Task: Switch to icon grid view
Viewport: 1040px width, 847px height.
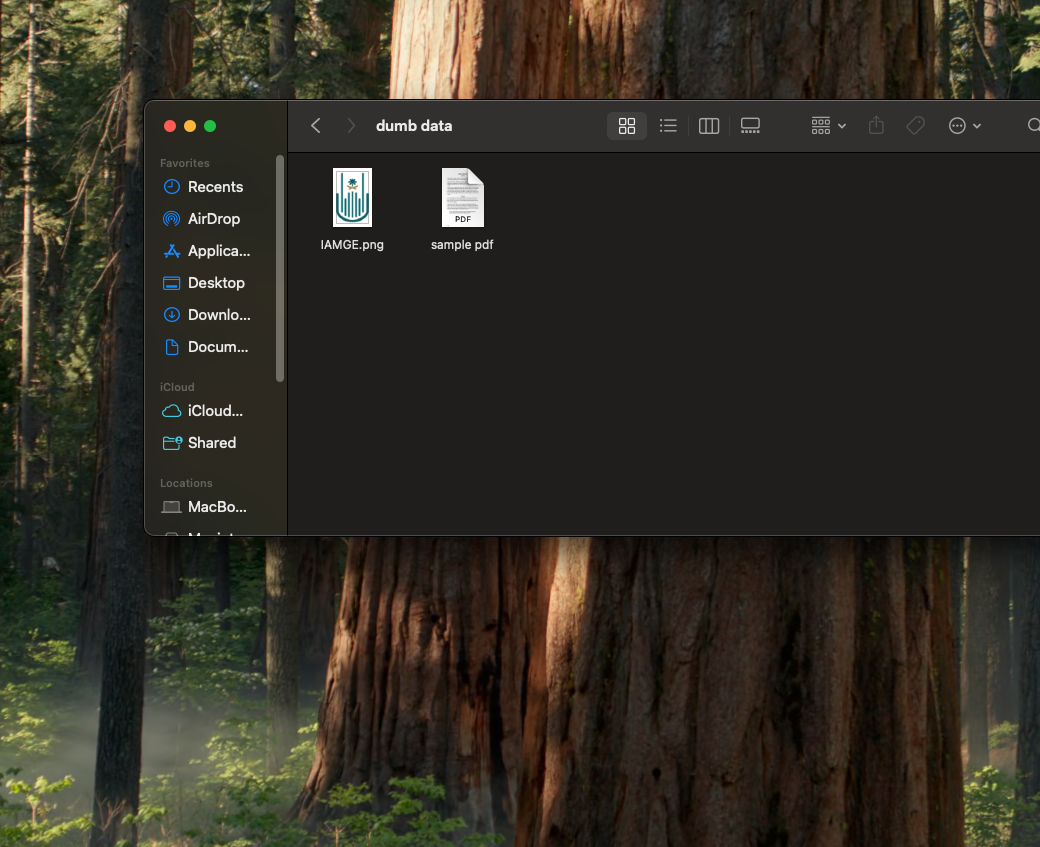Action: coord(627,126)
